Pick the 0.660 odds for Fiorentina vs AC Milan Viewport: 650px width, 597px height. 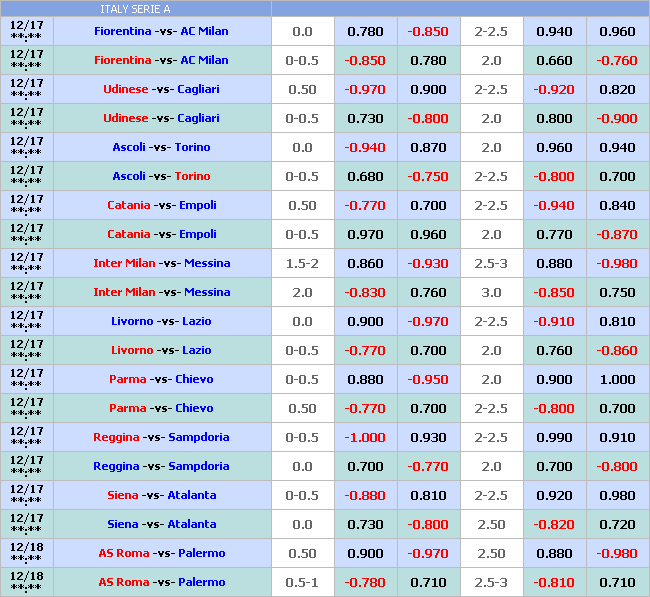[554, 61]
